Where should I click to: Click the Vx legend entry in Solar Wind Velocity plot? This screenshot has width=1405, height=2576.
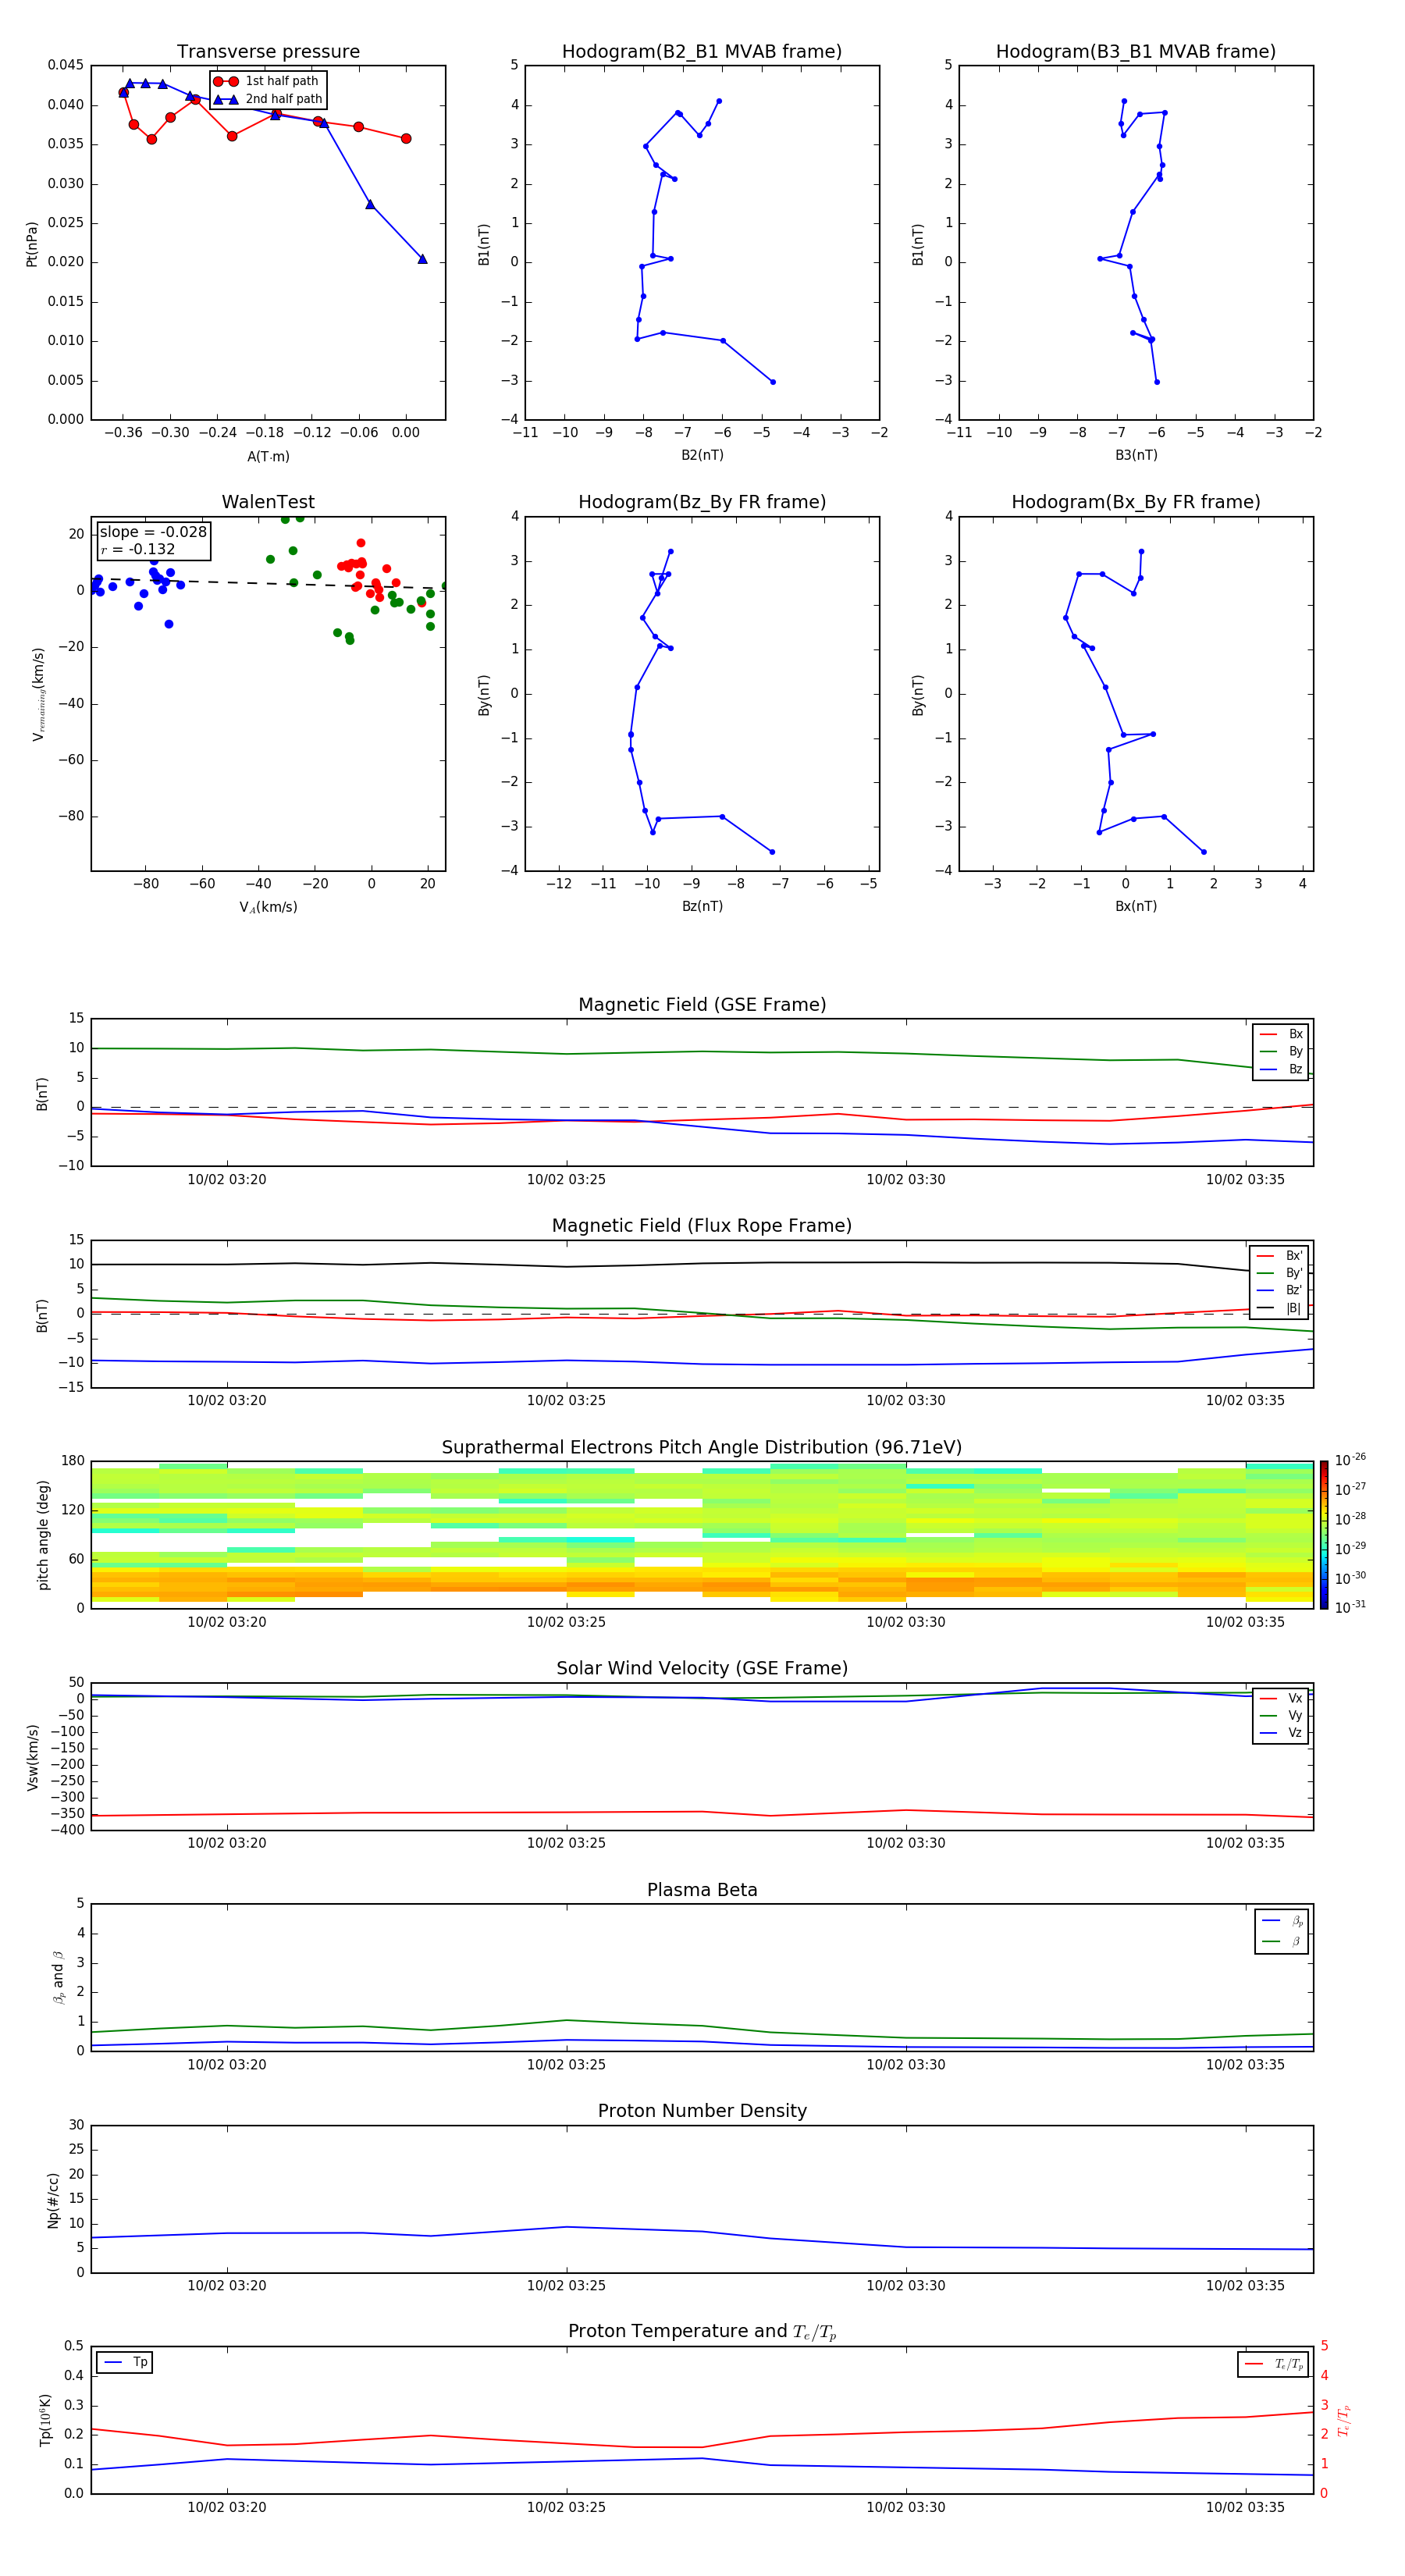(1282, 1698)
